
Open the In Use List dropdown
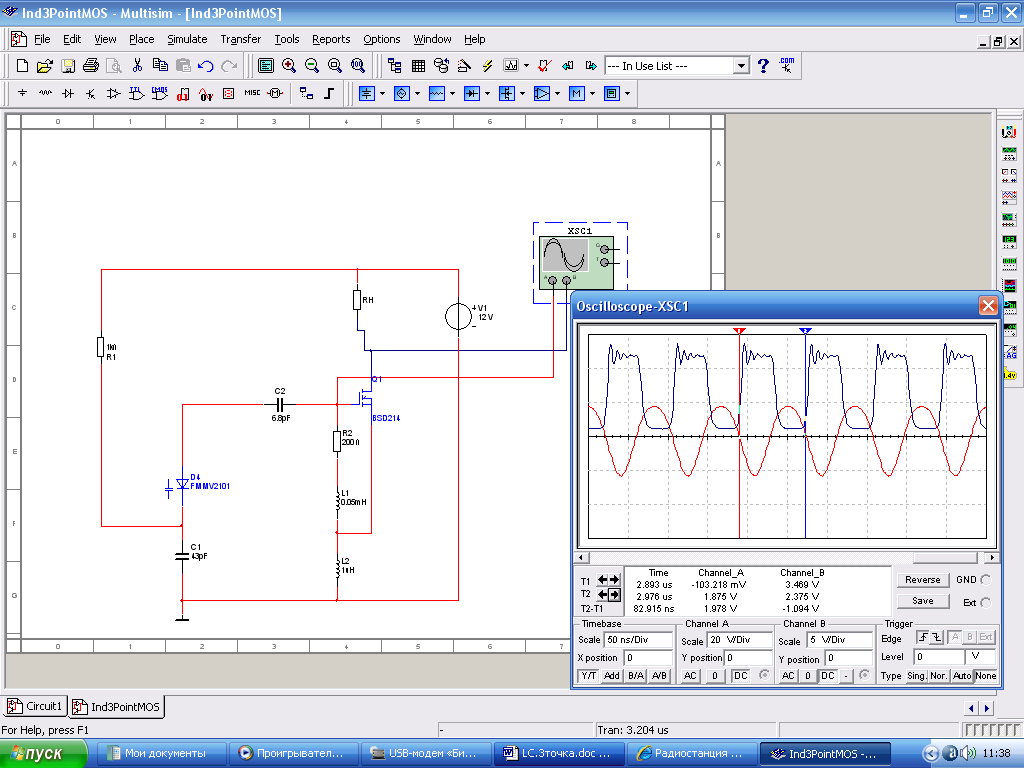741,66
